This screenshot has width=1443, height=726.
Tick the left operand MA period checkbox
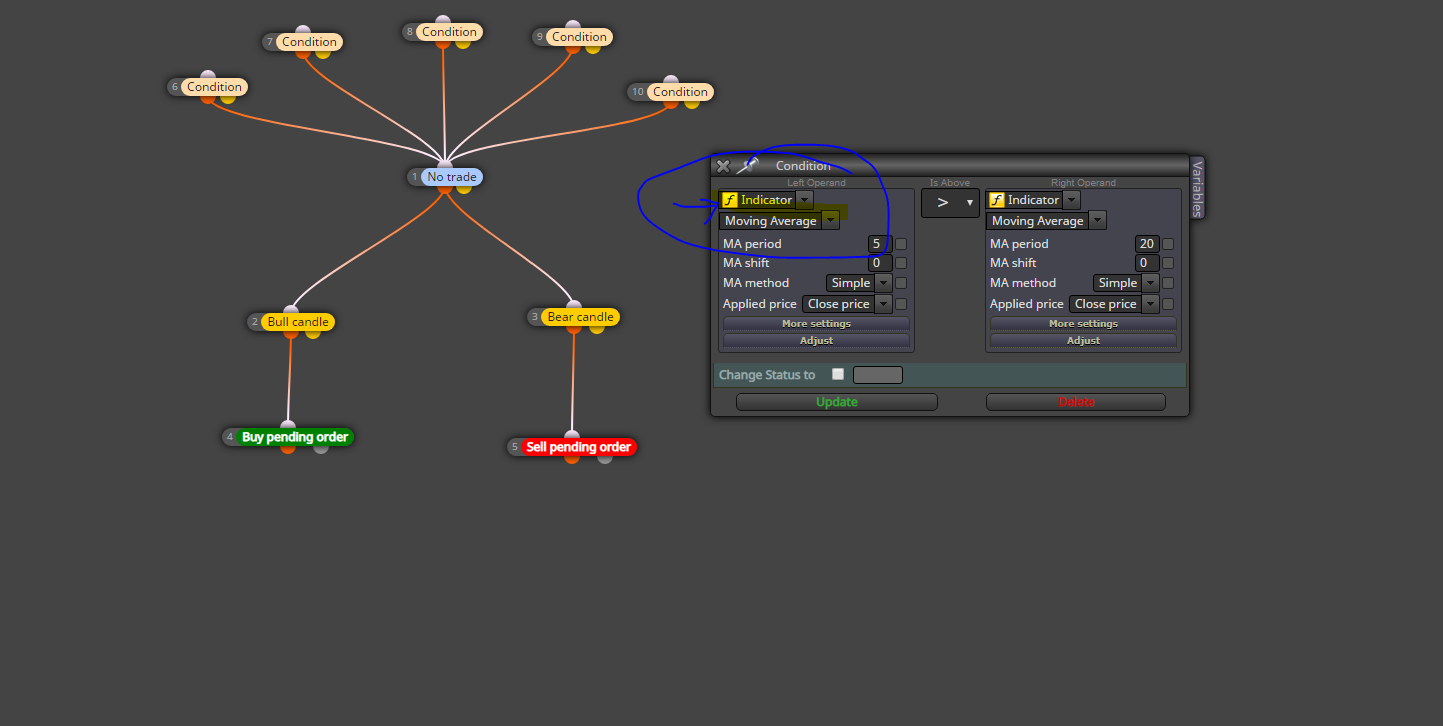point(901,244)
